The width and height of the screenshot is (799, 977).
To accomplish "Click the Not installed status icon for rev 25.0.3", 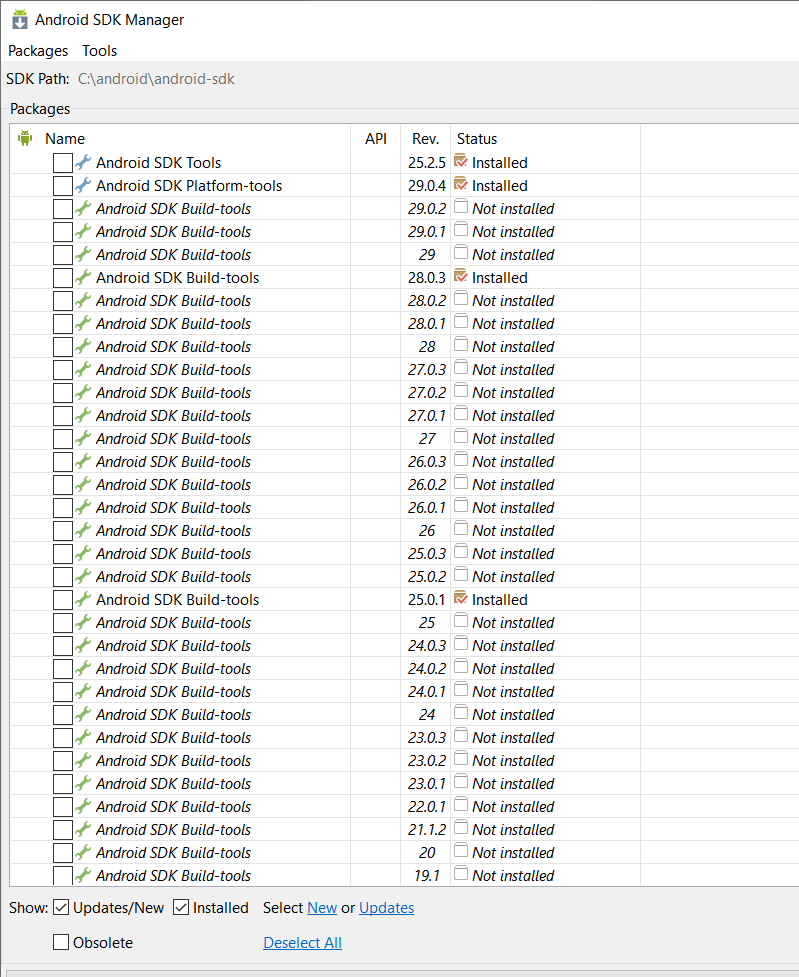I will [461, 552].
